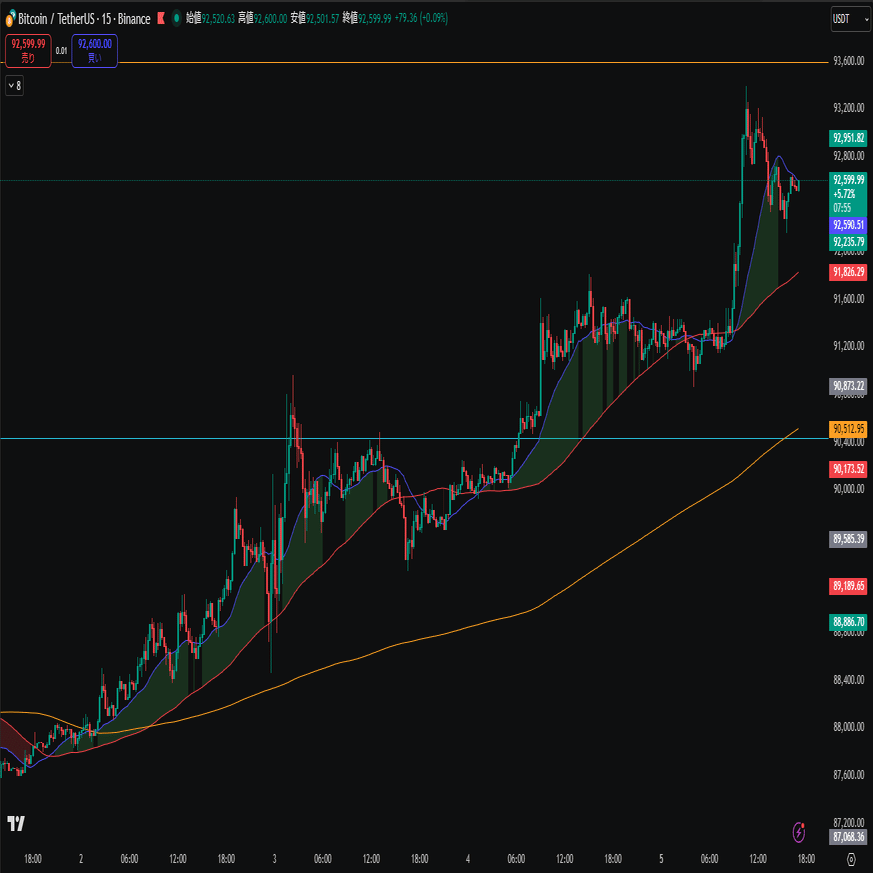Click the blue 92,590.51 price axis label
Image resolution: width=873 pixels, height=873 pixels.
click(848, 225)
